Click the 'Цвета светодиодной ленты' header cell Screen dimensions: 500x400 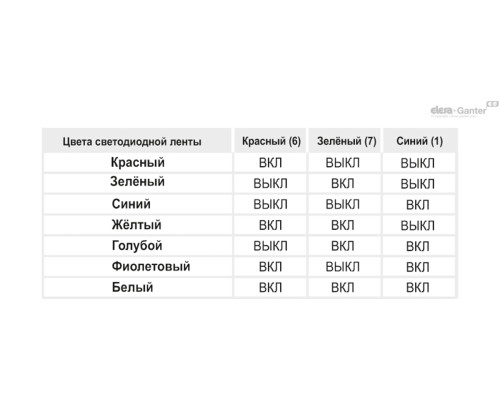(132, 142)
